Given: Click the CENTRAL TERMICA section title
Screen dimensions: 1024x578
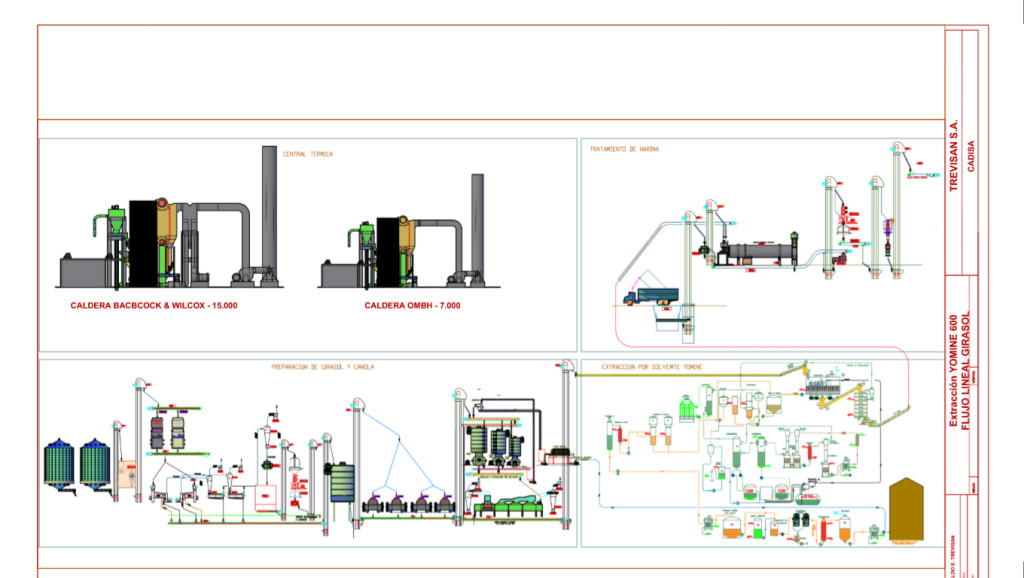Looking at the screenshot, I should (308, 154).
